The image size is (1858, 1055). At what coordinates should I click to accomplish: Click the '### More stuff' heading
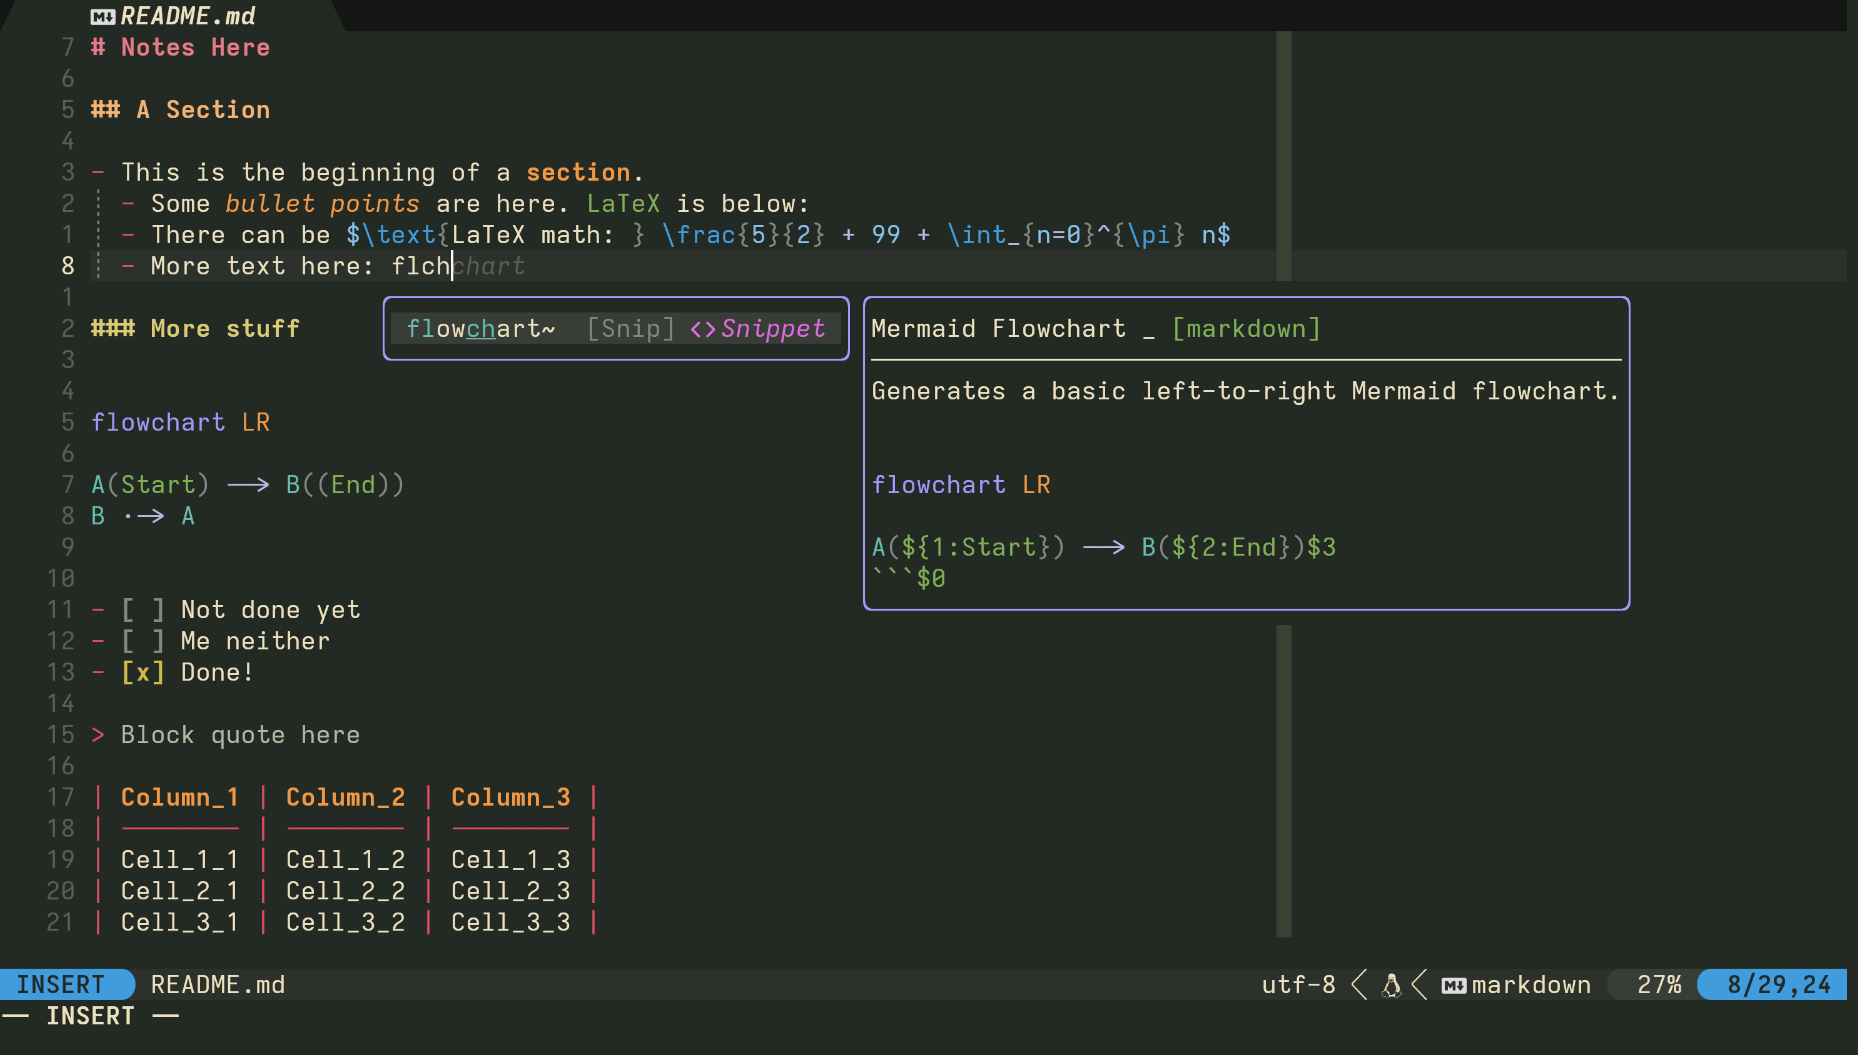pos(195,329)
